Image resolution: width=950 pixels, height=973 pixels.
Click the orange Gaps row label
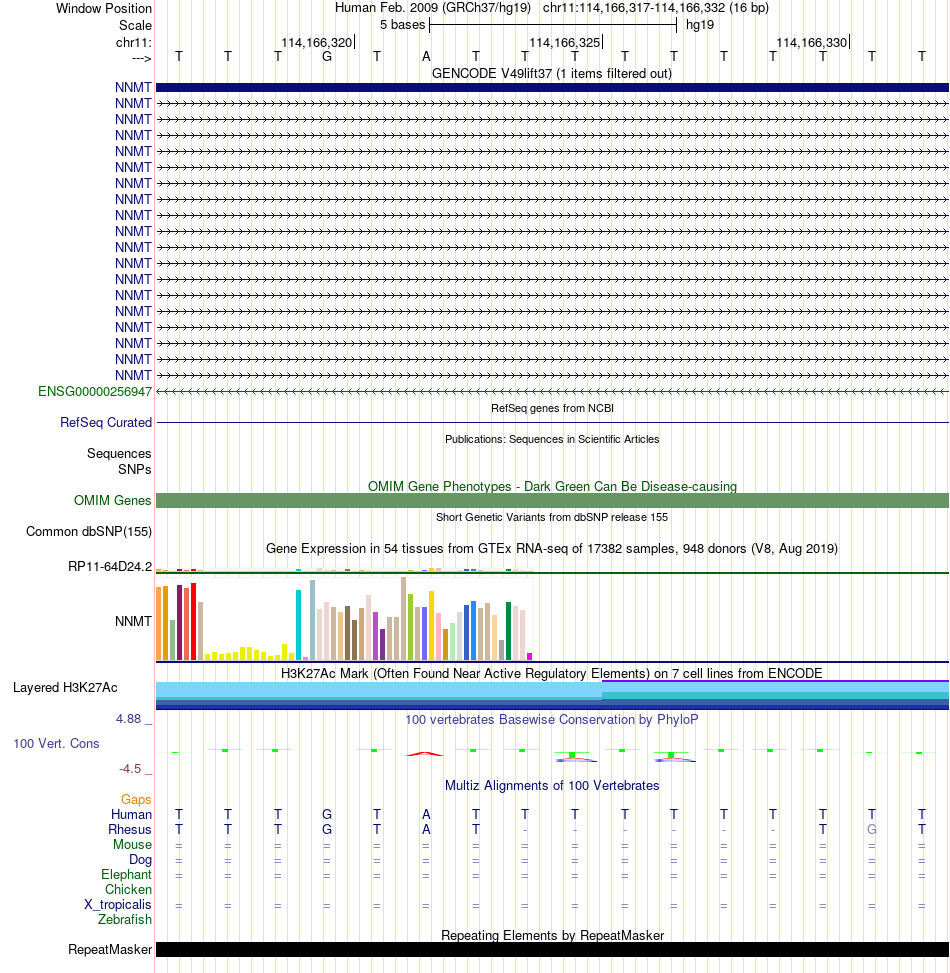point(136,800)
